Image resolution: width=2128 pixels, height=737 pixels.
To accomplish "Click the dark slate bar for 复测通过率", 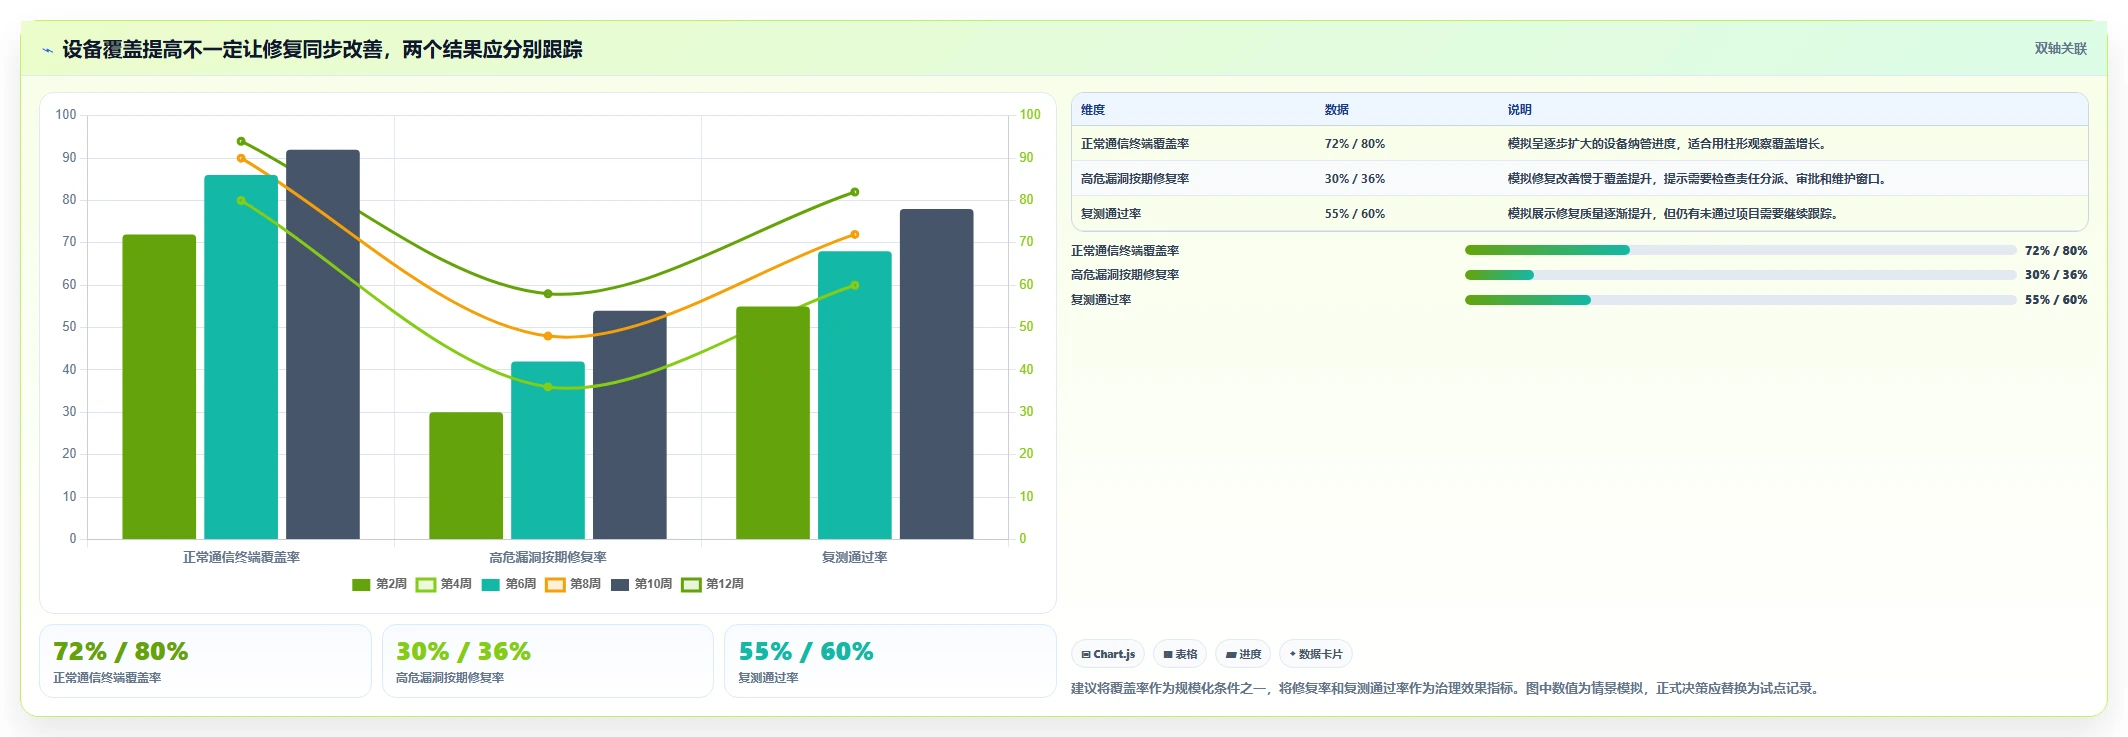I will coord(937,374).
